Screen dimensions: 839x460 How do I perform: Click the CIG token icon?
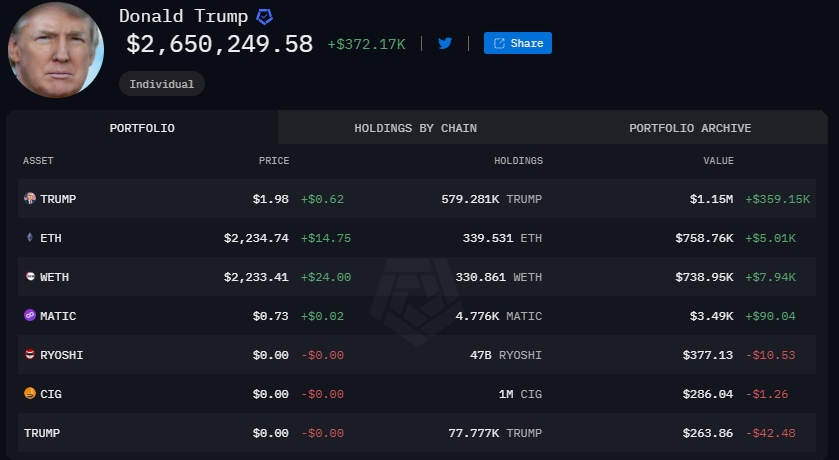pyautogui.click(x=29, y=394)
